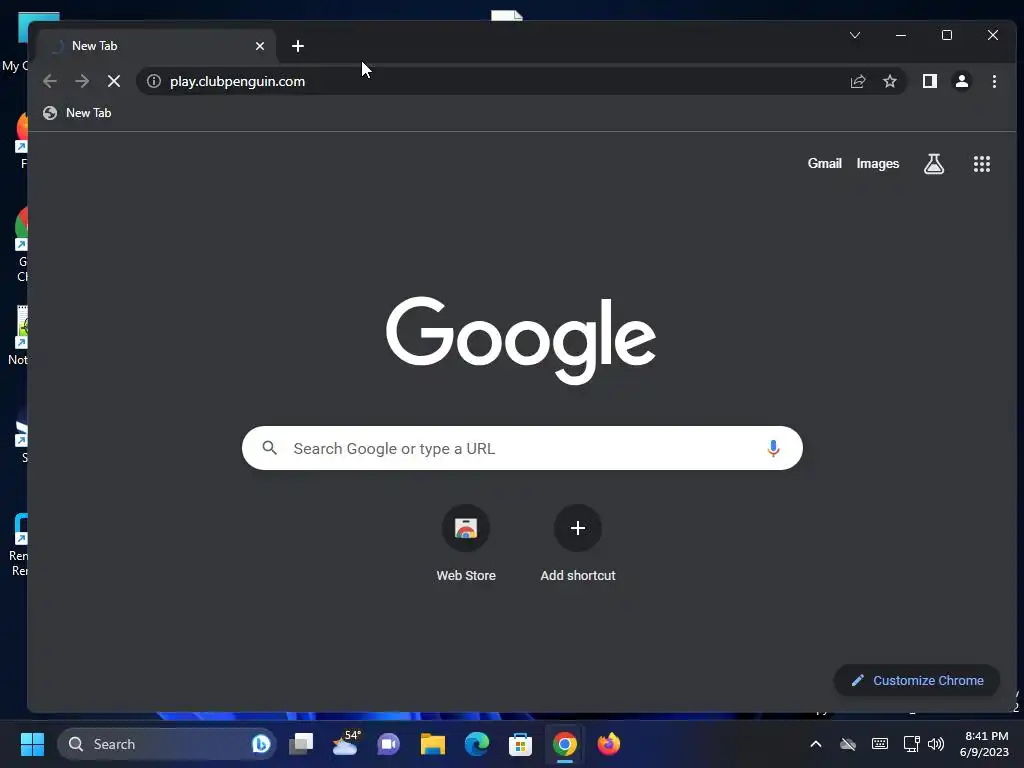Open the Chrome profile menu
The image size is (1024, 768).
click(961, 81)
